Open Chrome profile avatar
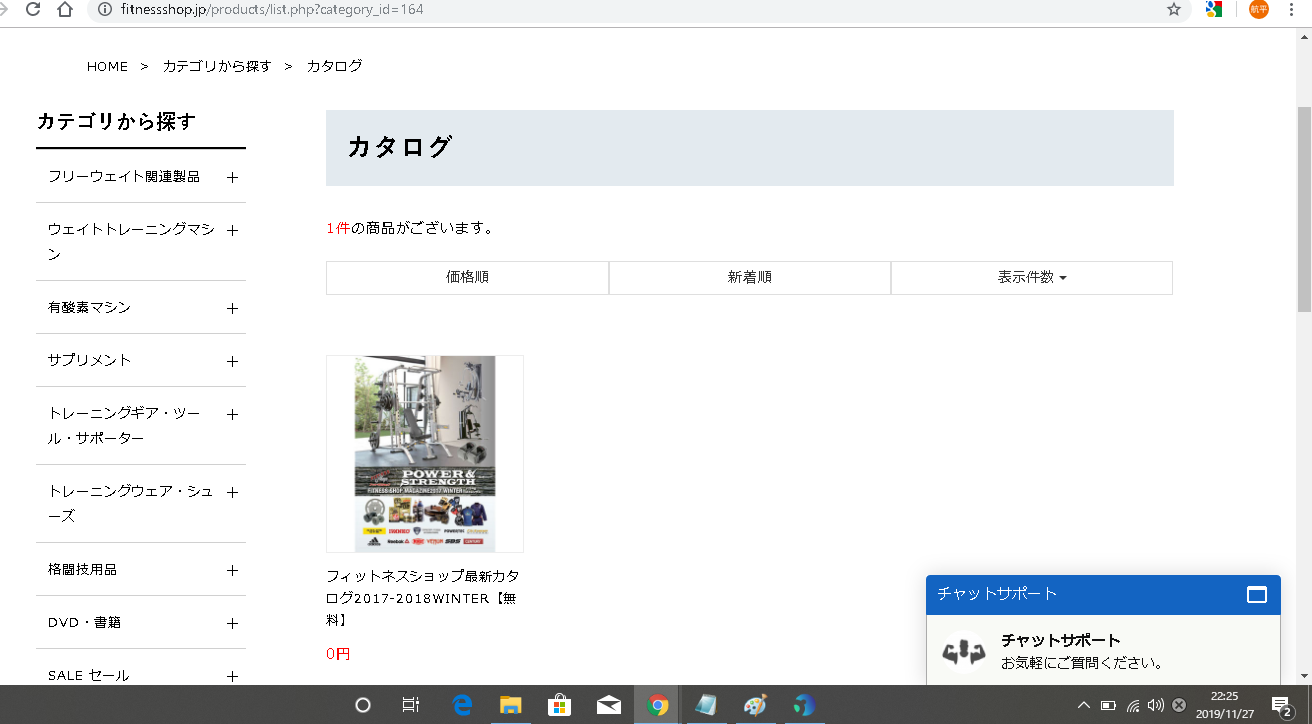Viewport: 1312px width, 724px height. pos(1258,9)
